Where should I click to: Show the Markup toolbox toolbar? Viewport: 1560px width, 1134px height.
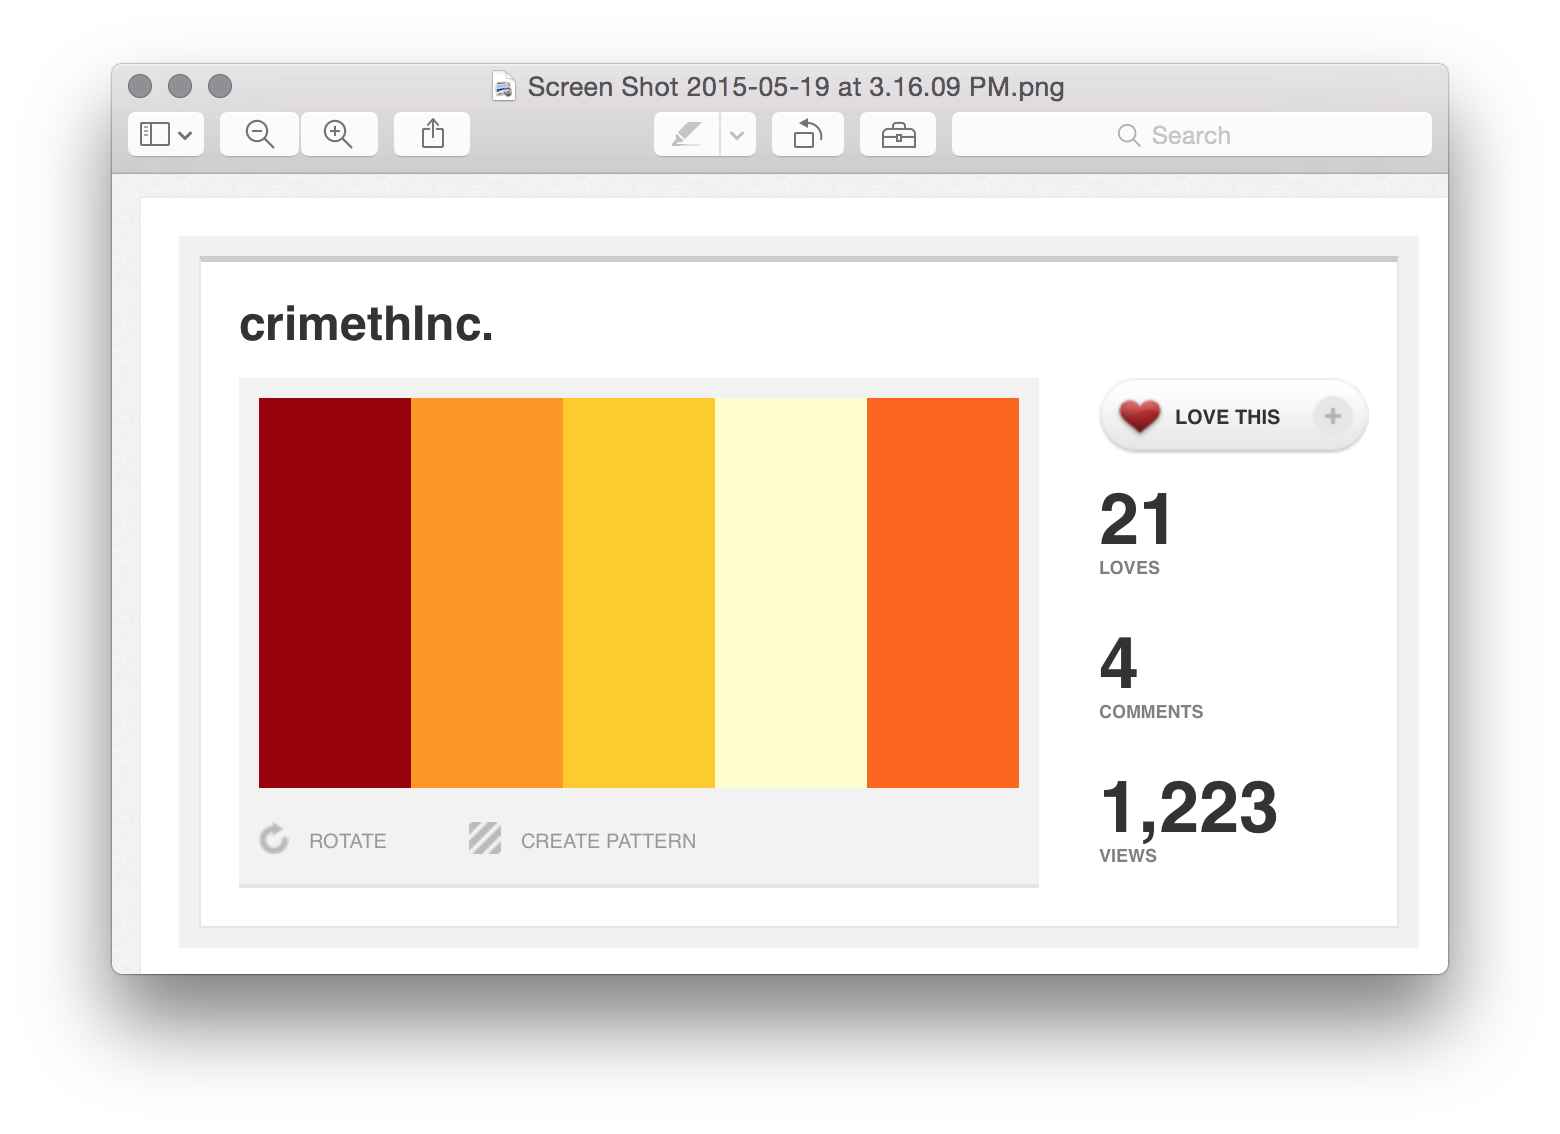pyautogui.click(x=898, y=134)
